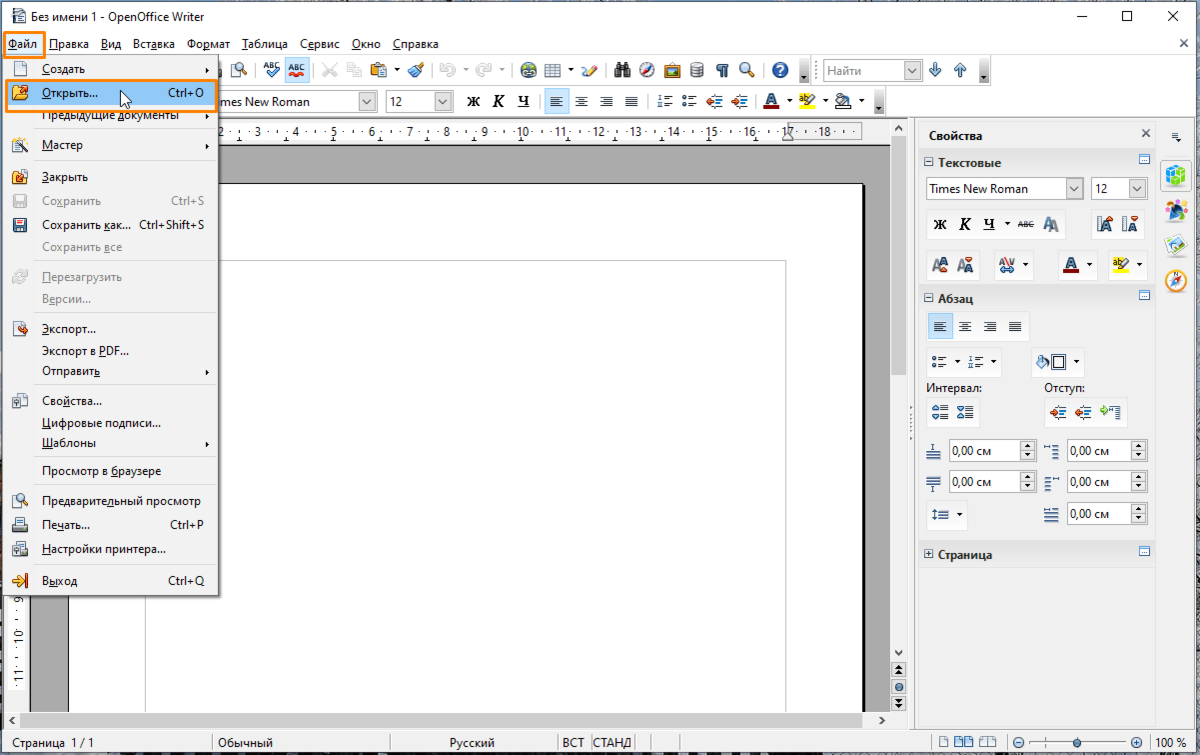Click the toolbar Numbering list icon
The image size is (1200, 755).
pos(664,101)
